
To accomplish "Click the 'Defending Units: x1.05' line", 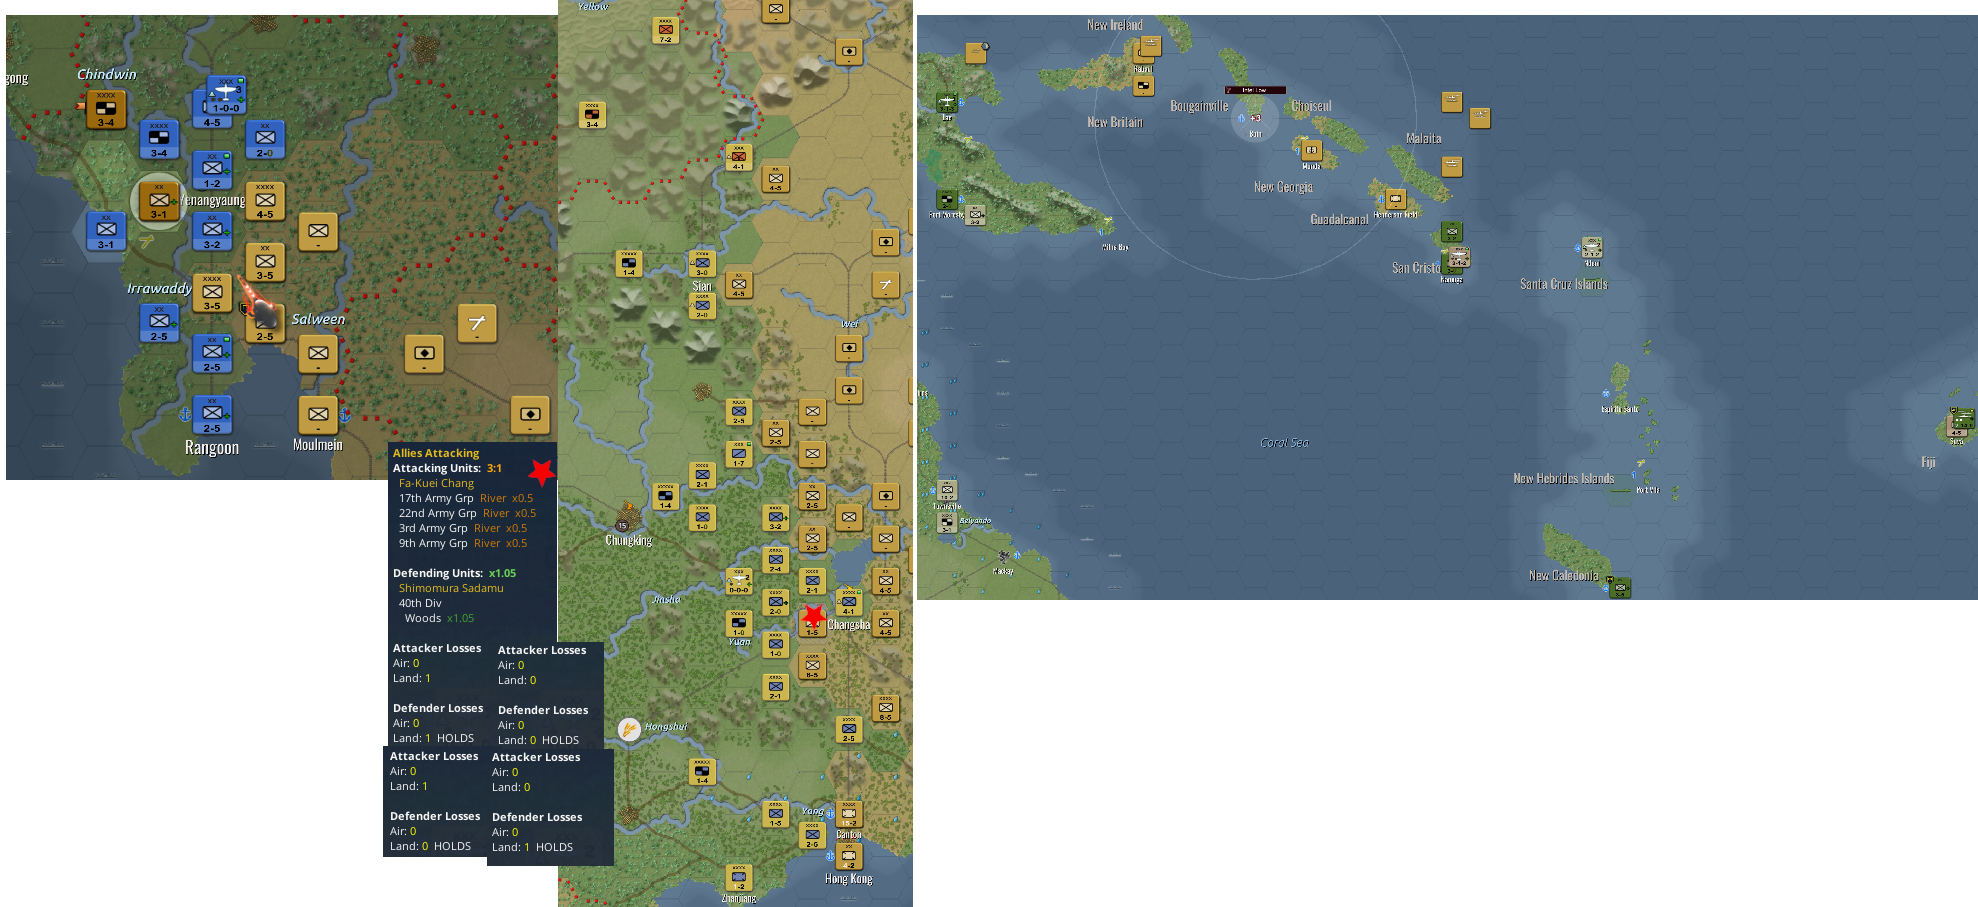I will coord(454,573).
